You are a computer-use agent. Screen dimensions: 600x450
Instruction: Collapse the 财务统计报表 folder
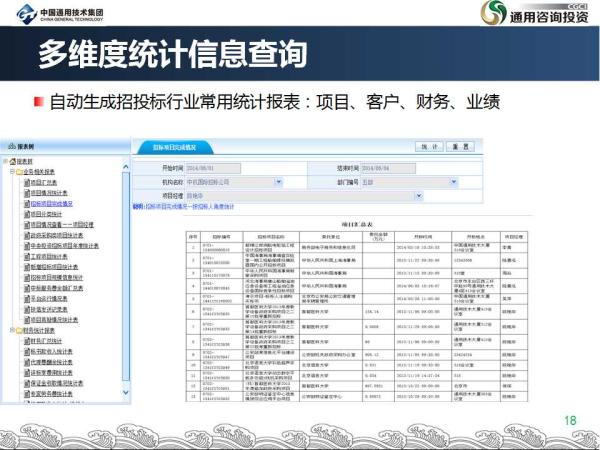pyautogui.click(x=10, y=328)
